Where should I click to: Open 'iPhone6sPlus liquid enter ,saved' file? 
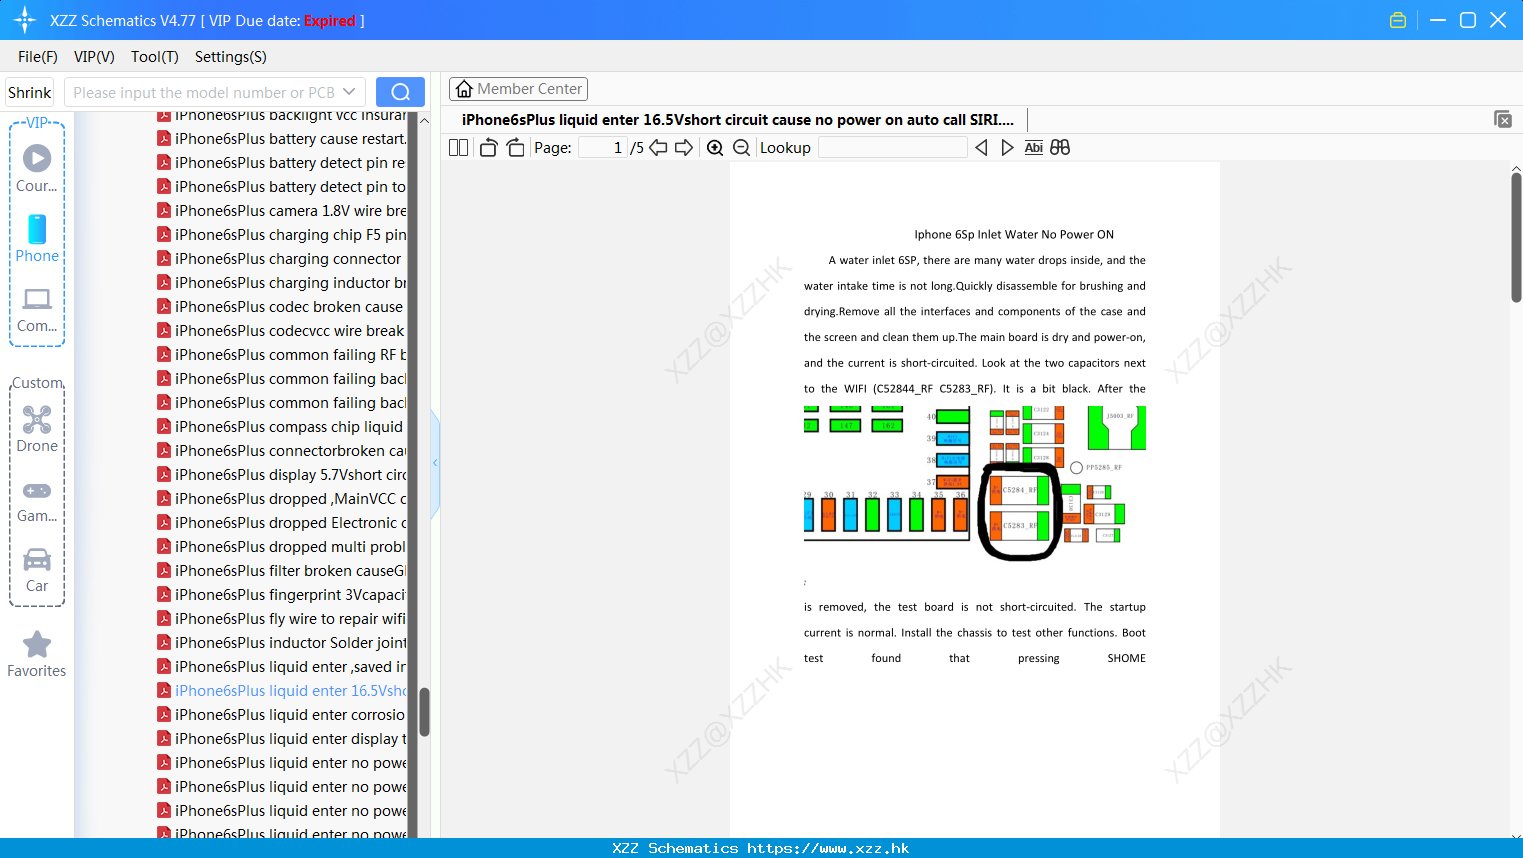[x=282, y=667]
